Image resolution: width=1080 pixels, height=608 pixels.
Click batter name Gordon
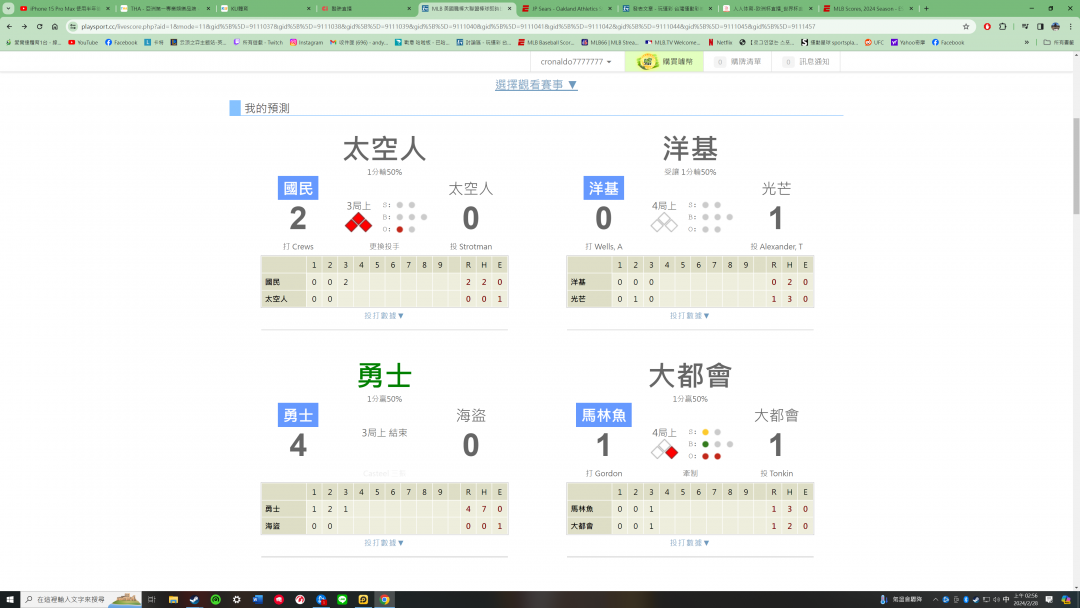coord(608,474)
